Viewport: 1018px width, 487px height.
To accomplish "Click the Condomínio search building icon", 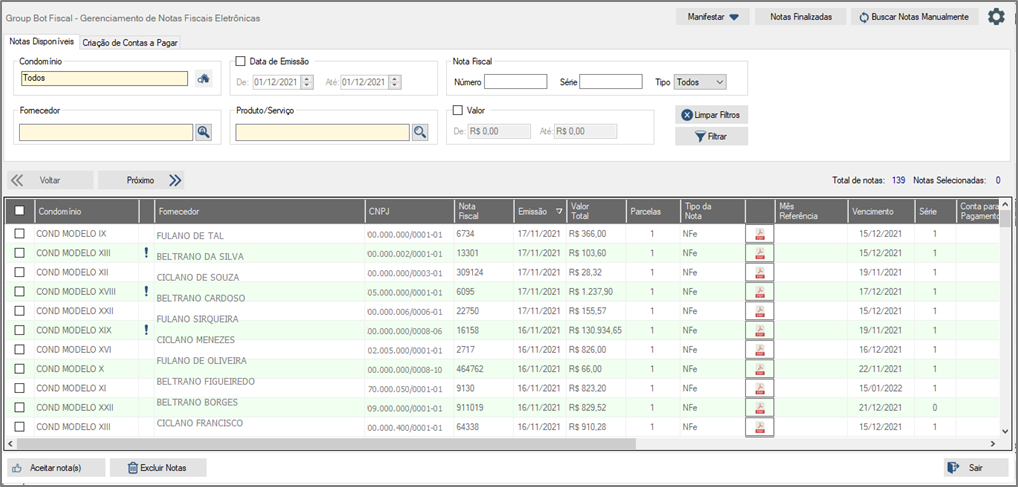I will click(x=204, y=79).
